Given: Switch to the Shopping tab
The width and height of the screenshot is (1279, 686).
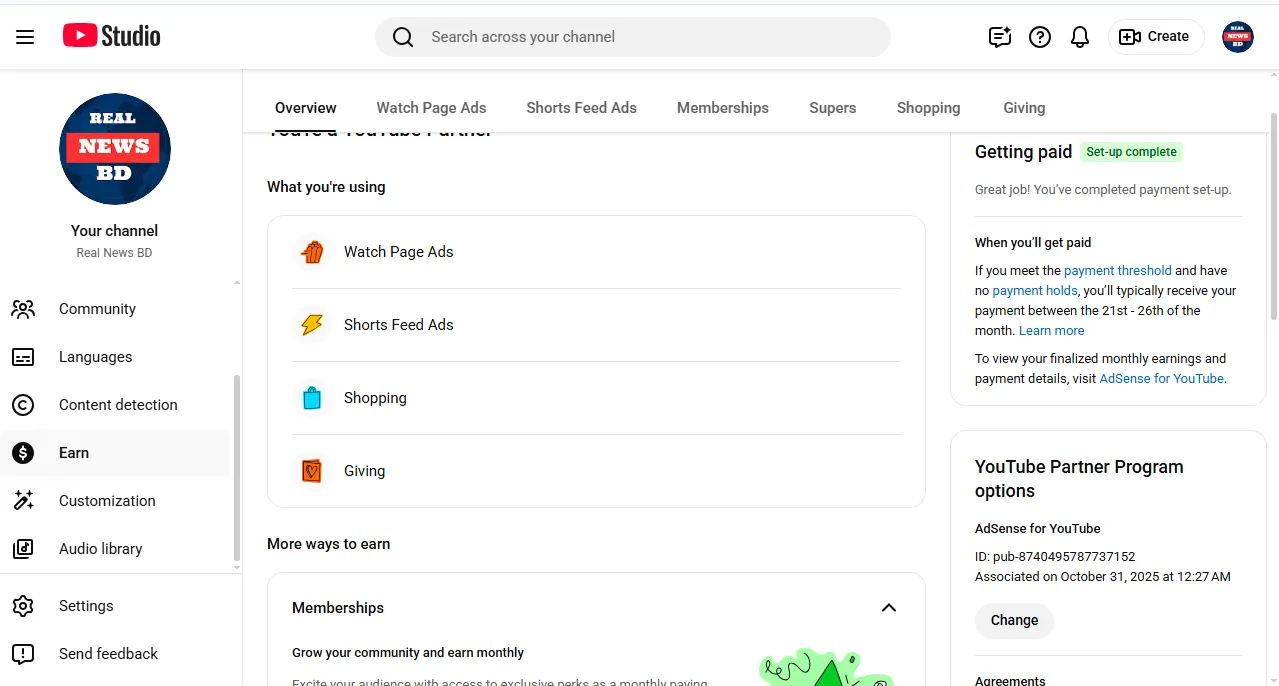Looking at the screenshot, I should (x=929, y=108).
